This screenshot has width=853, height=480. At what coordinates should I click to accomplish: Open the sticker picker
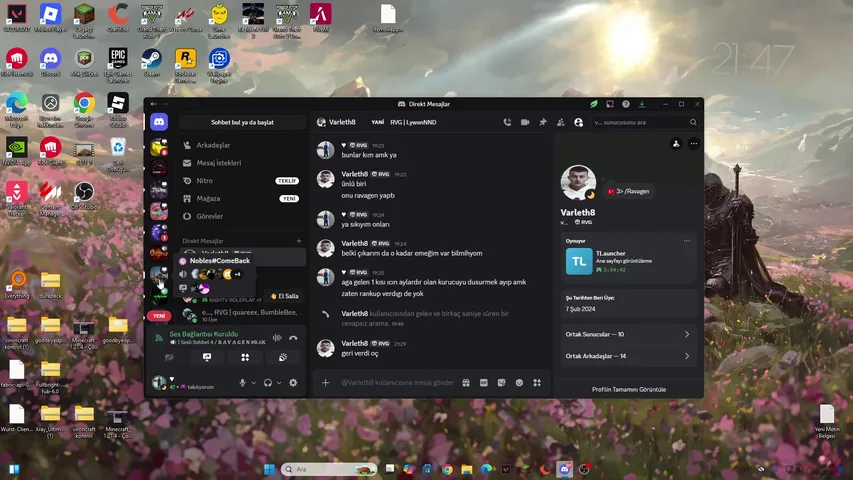point(502,383)
